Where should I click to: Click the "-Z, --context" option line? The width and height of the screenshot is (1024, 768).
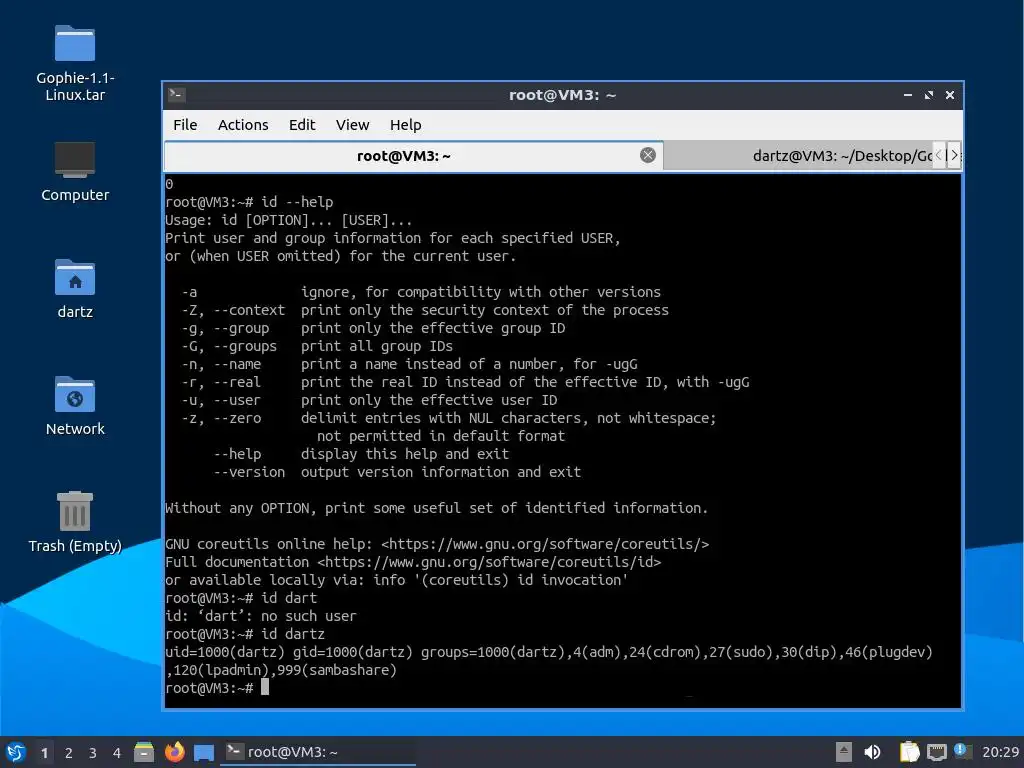tap(425, 310)
